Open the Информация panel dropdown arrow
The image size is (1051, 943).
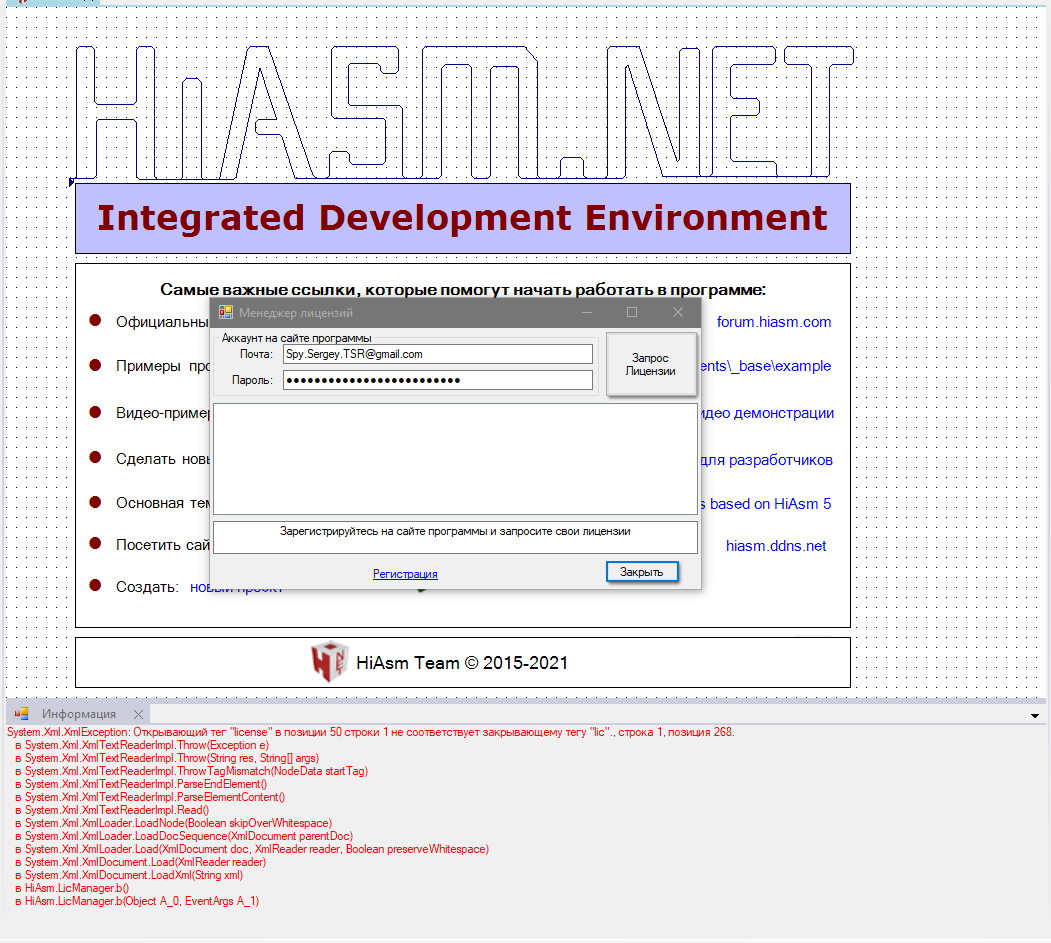[x=1035, y=716]
